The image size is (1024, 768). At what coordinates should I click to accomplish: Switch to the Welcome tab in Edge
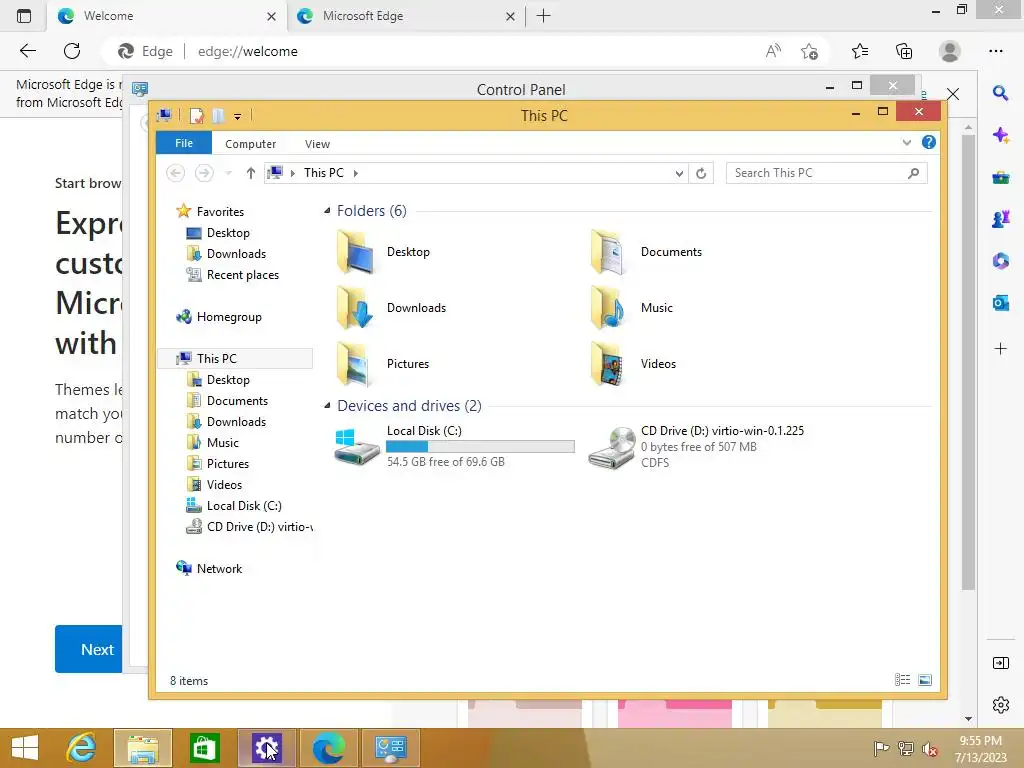coord(165,16)
